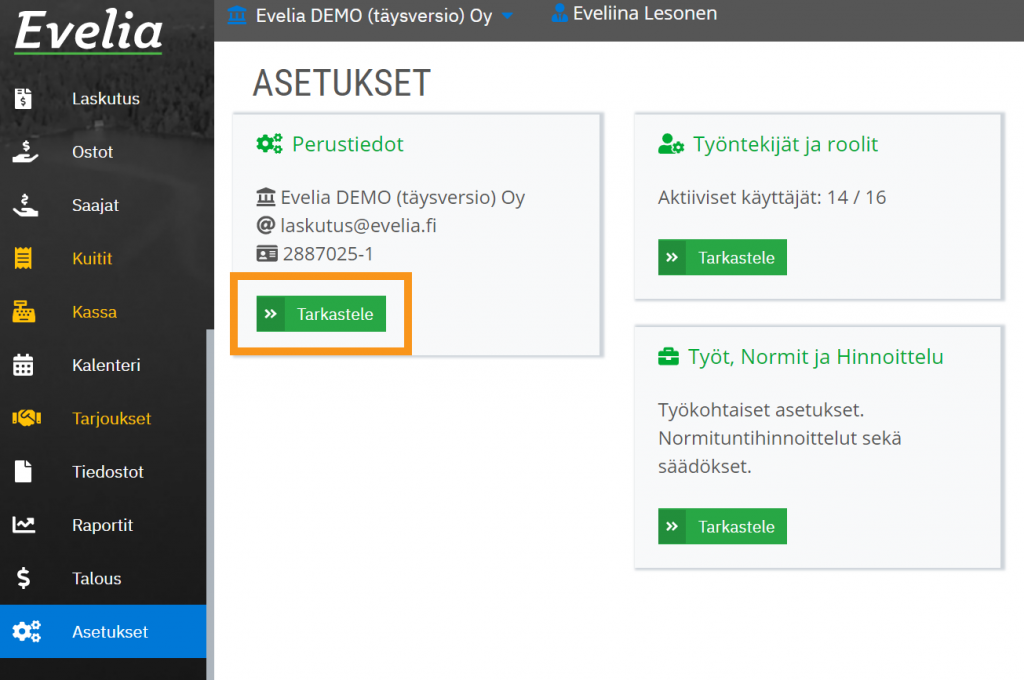Click the Asetukset gears icon in sidebar
1024x680 pixels.
point(26,632)
